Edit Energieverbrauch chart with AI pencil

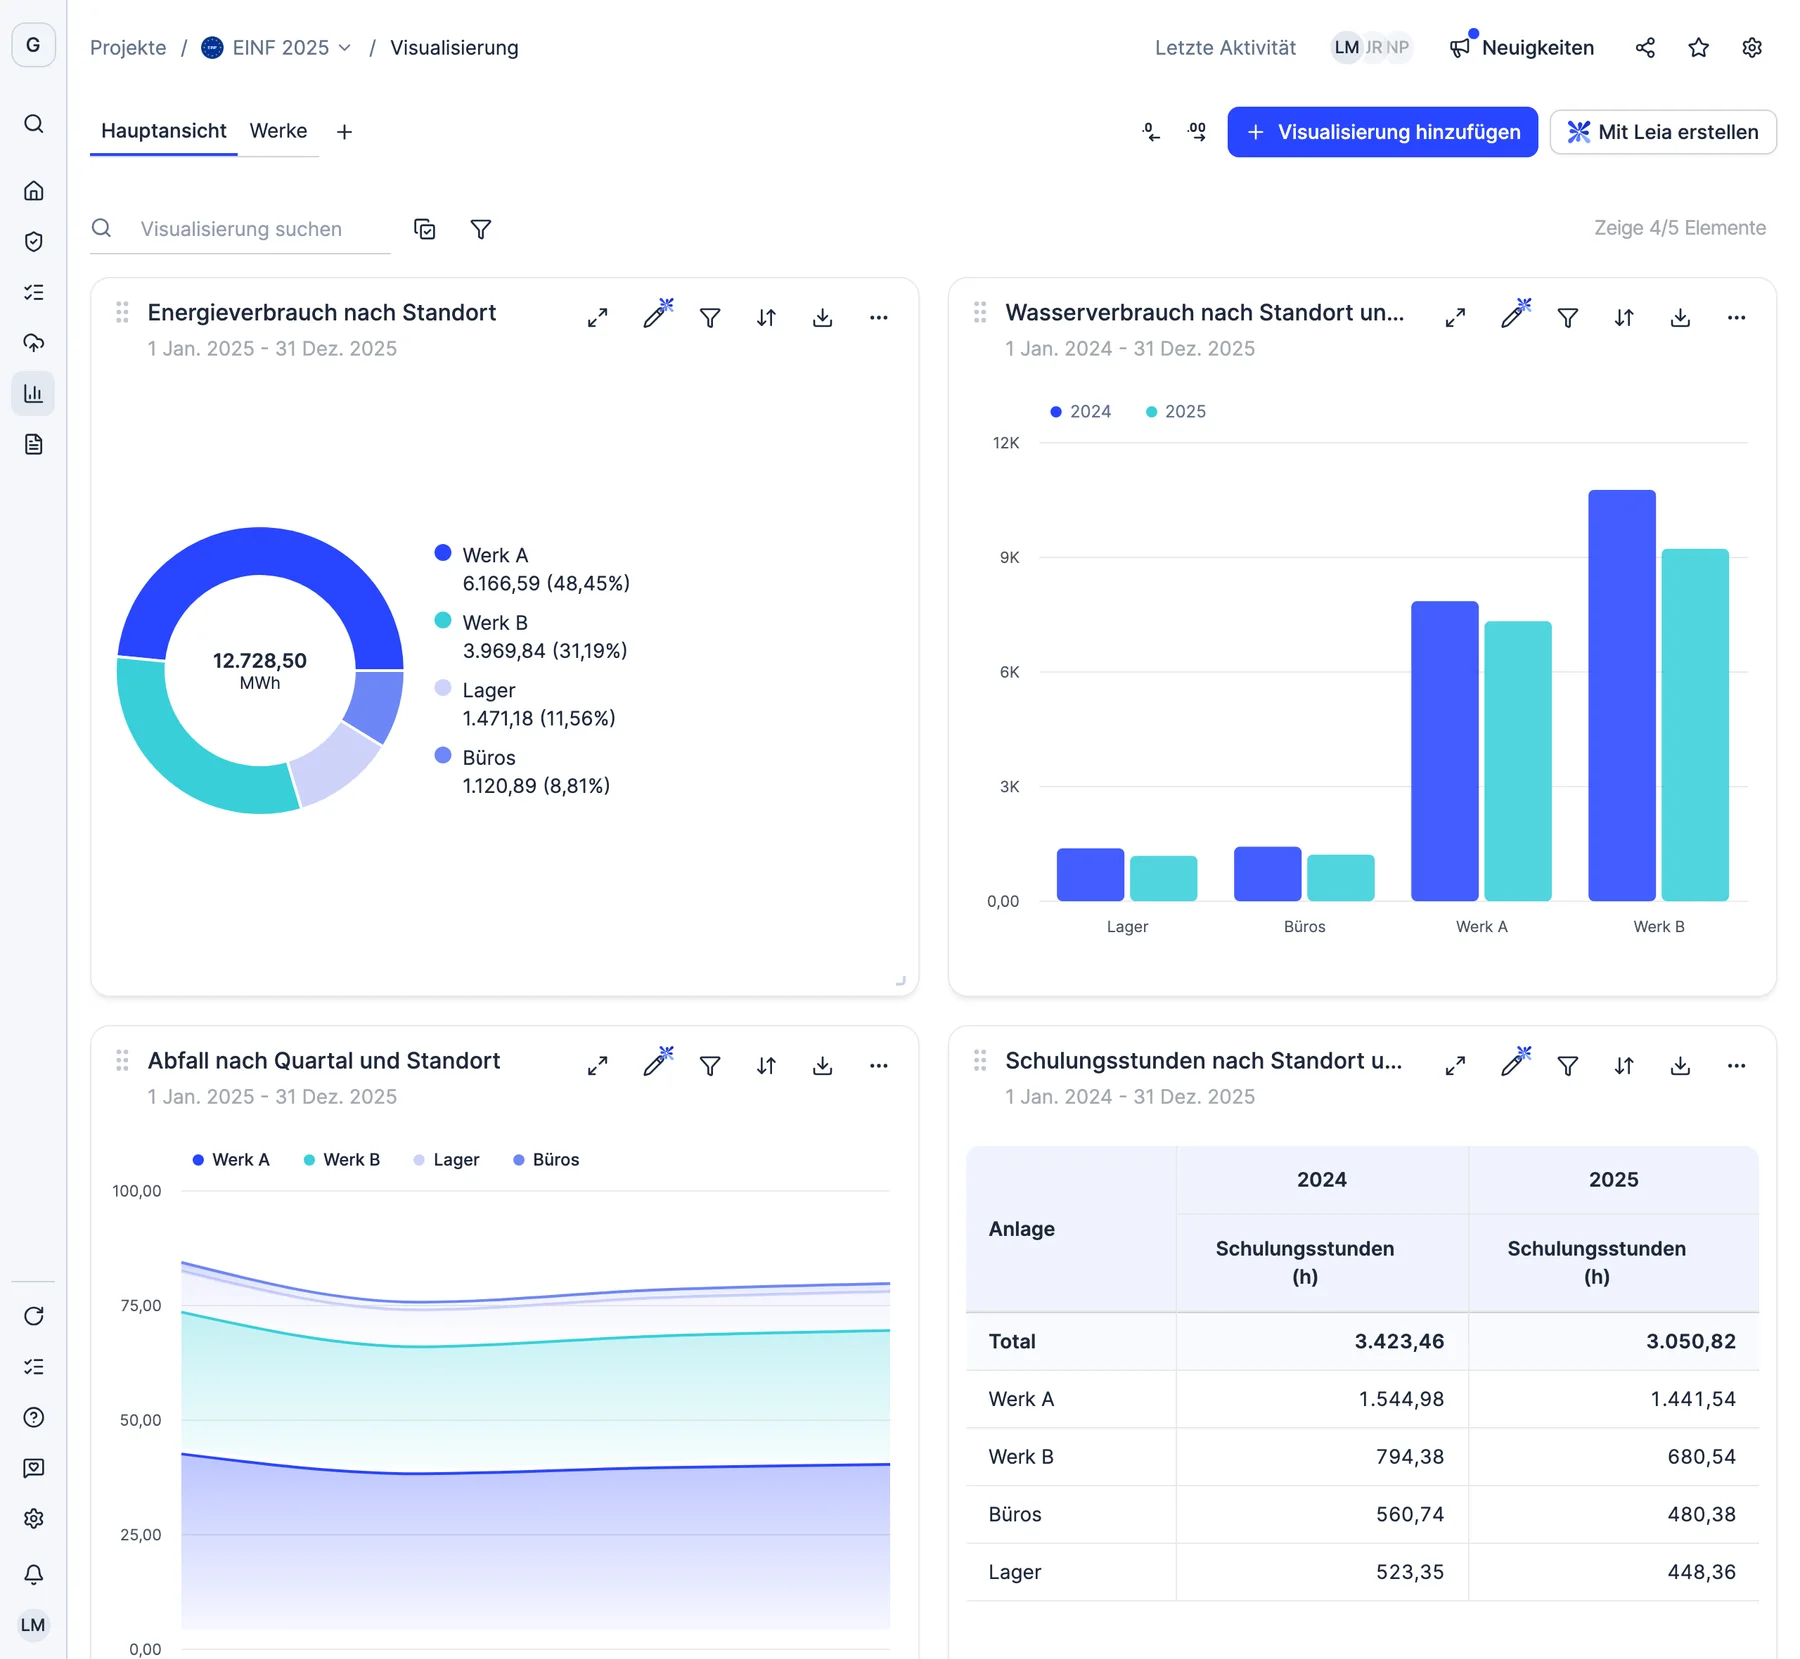[657, 314]
